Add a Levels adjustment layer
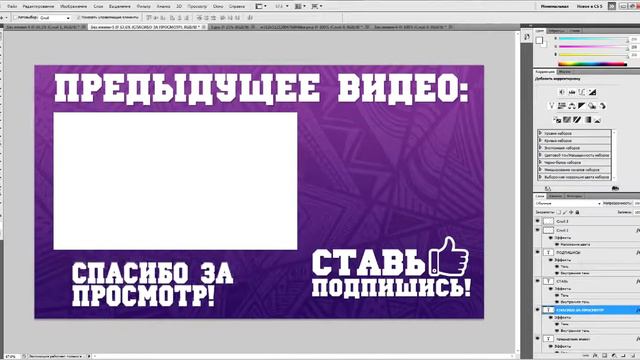 [572, 92]
